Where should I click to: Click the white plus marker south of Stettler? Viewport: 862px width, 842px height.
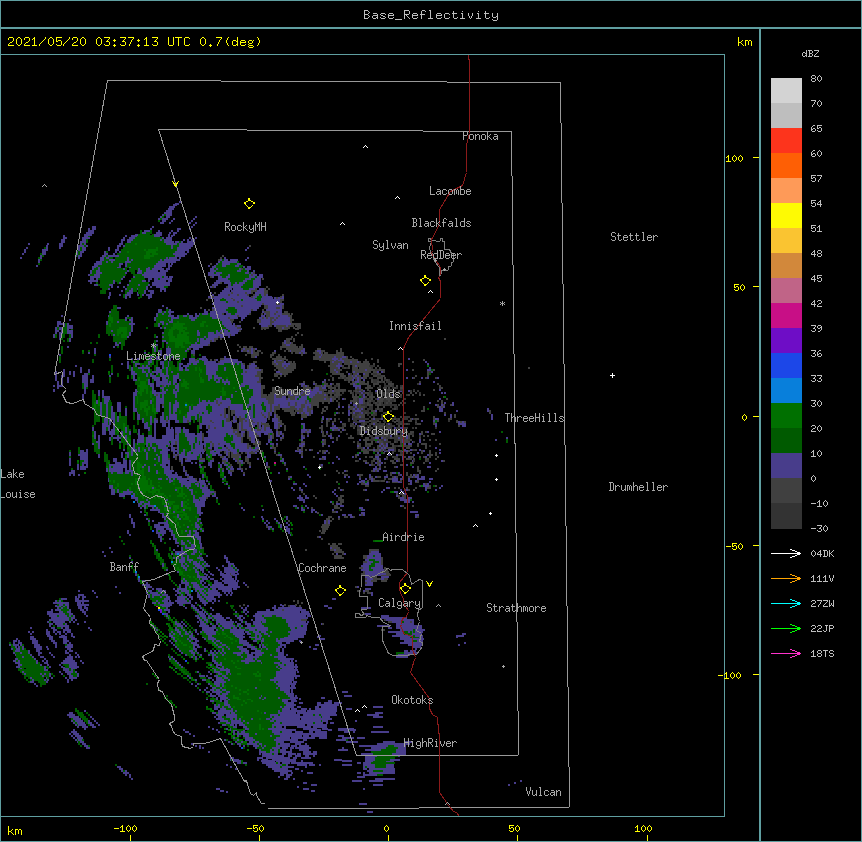click(612, 375)
